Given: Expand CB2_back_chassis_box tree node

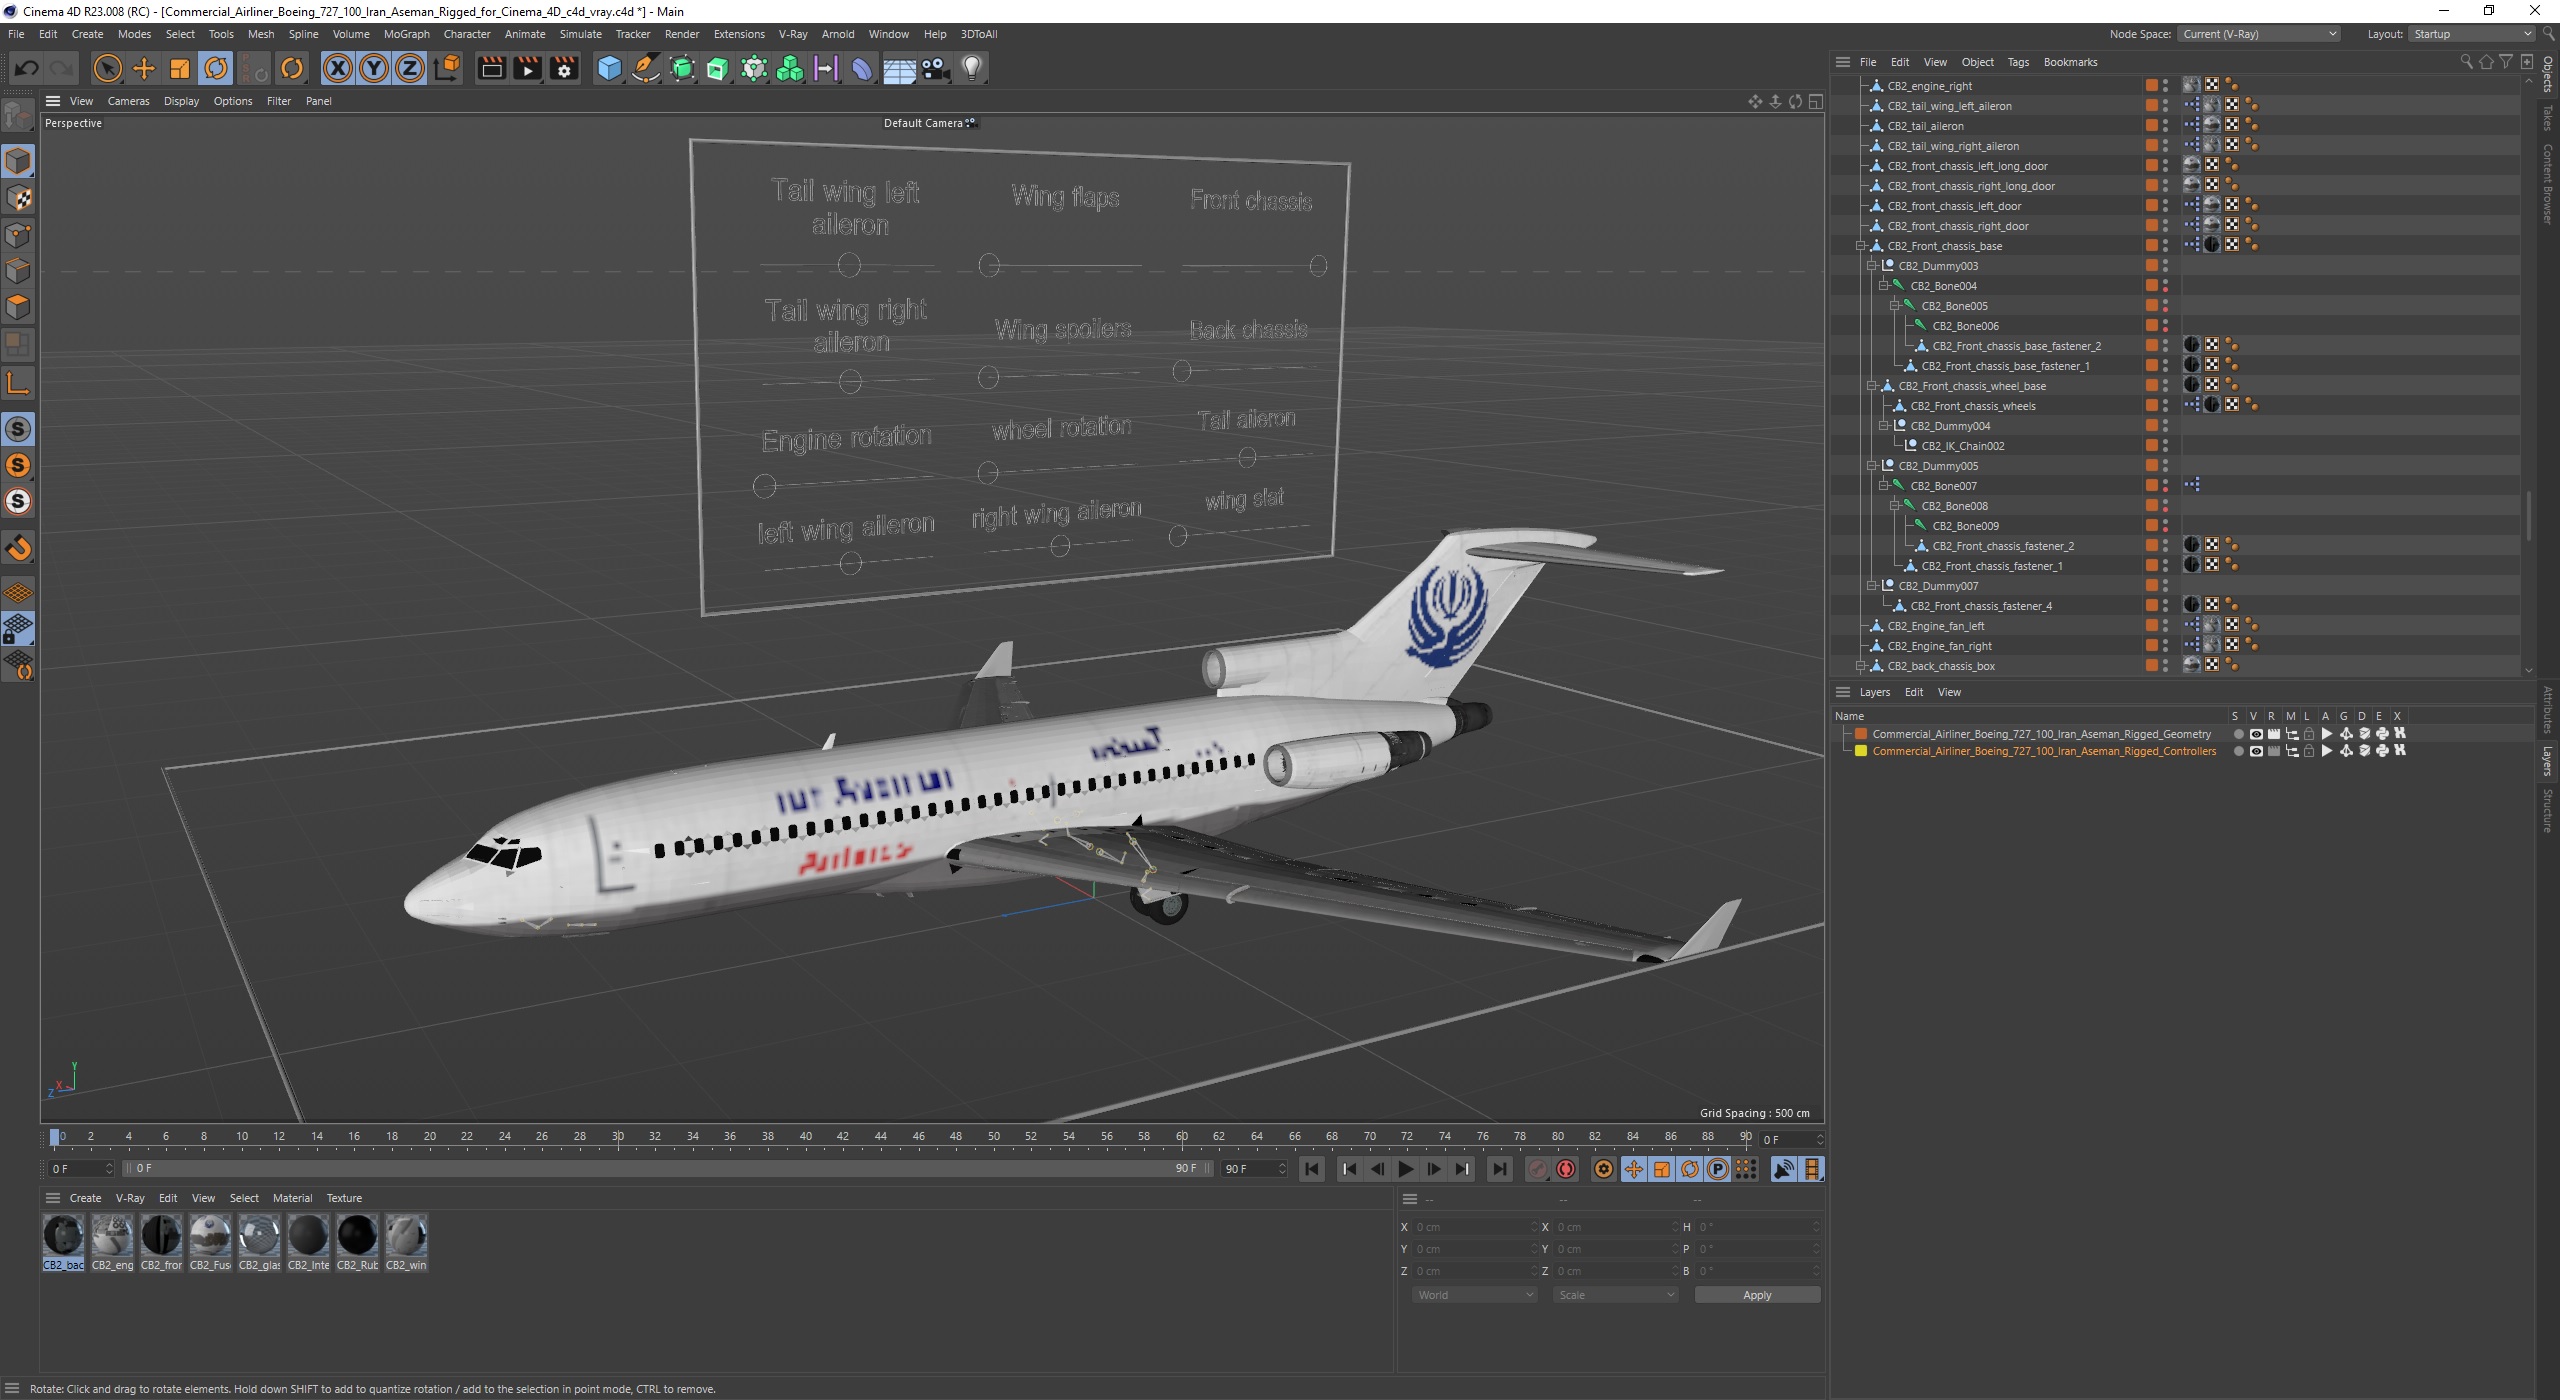Looking at the screenshot, I should (x=1860, y=666).
